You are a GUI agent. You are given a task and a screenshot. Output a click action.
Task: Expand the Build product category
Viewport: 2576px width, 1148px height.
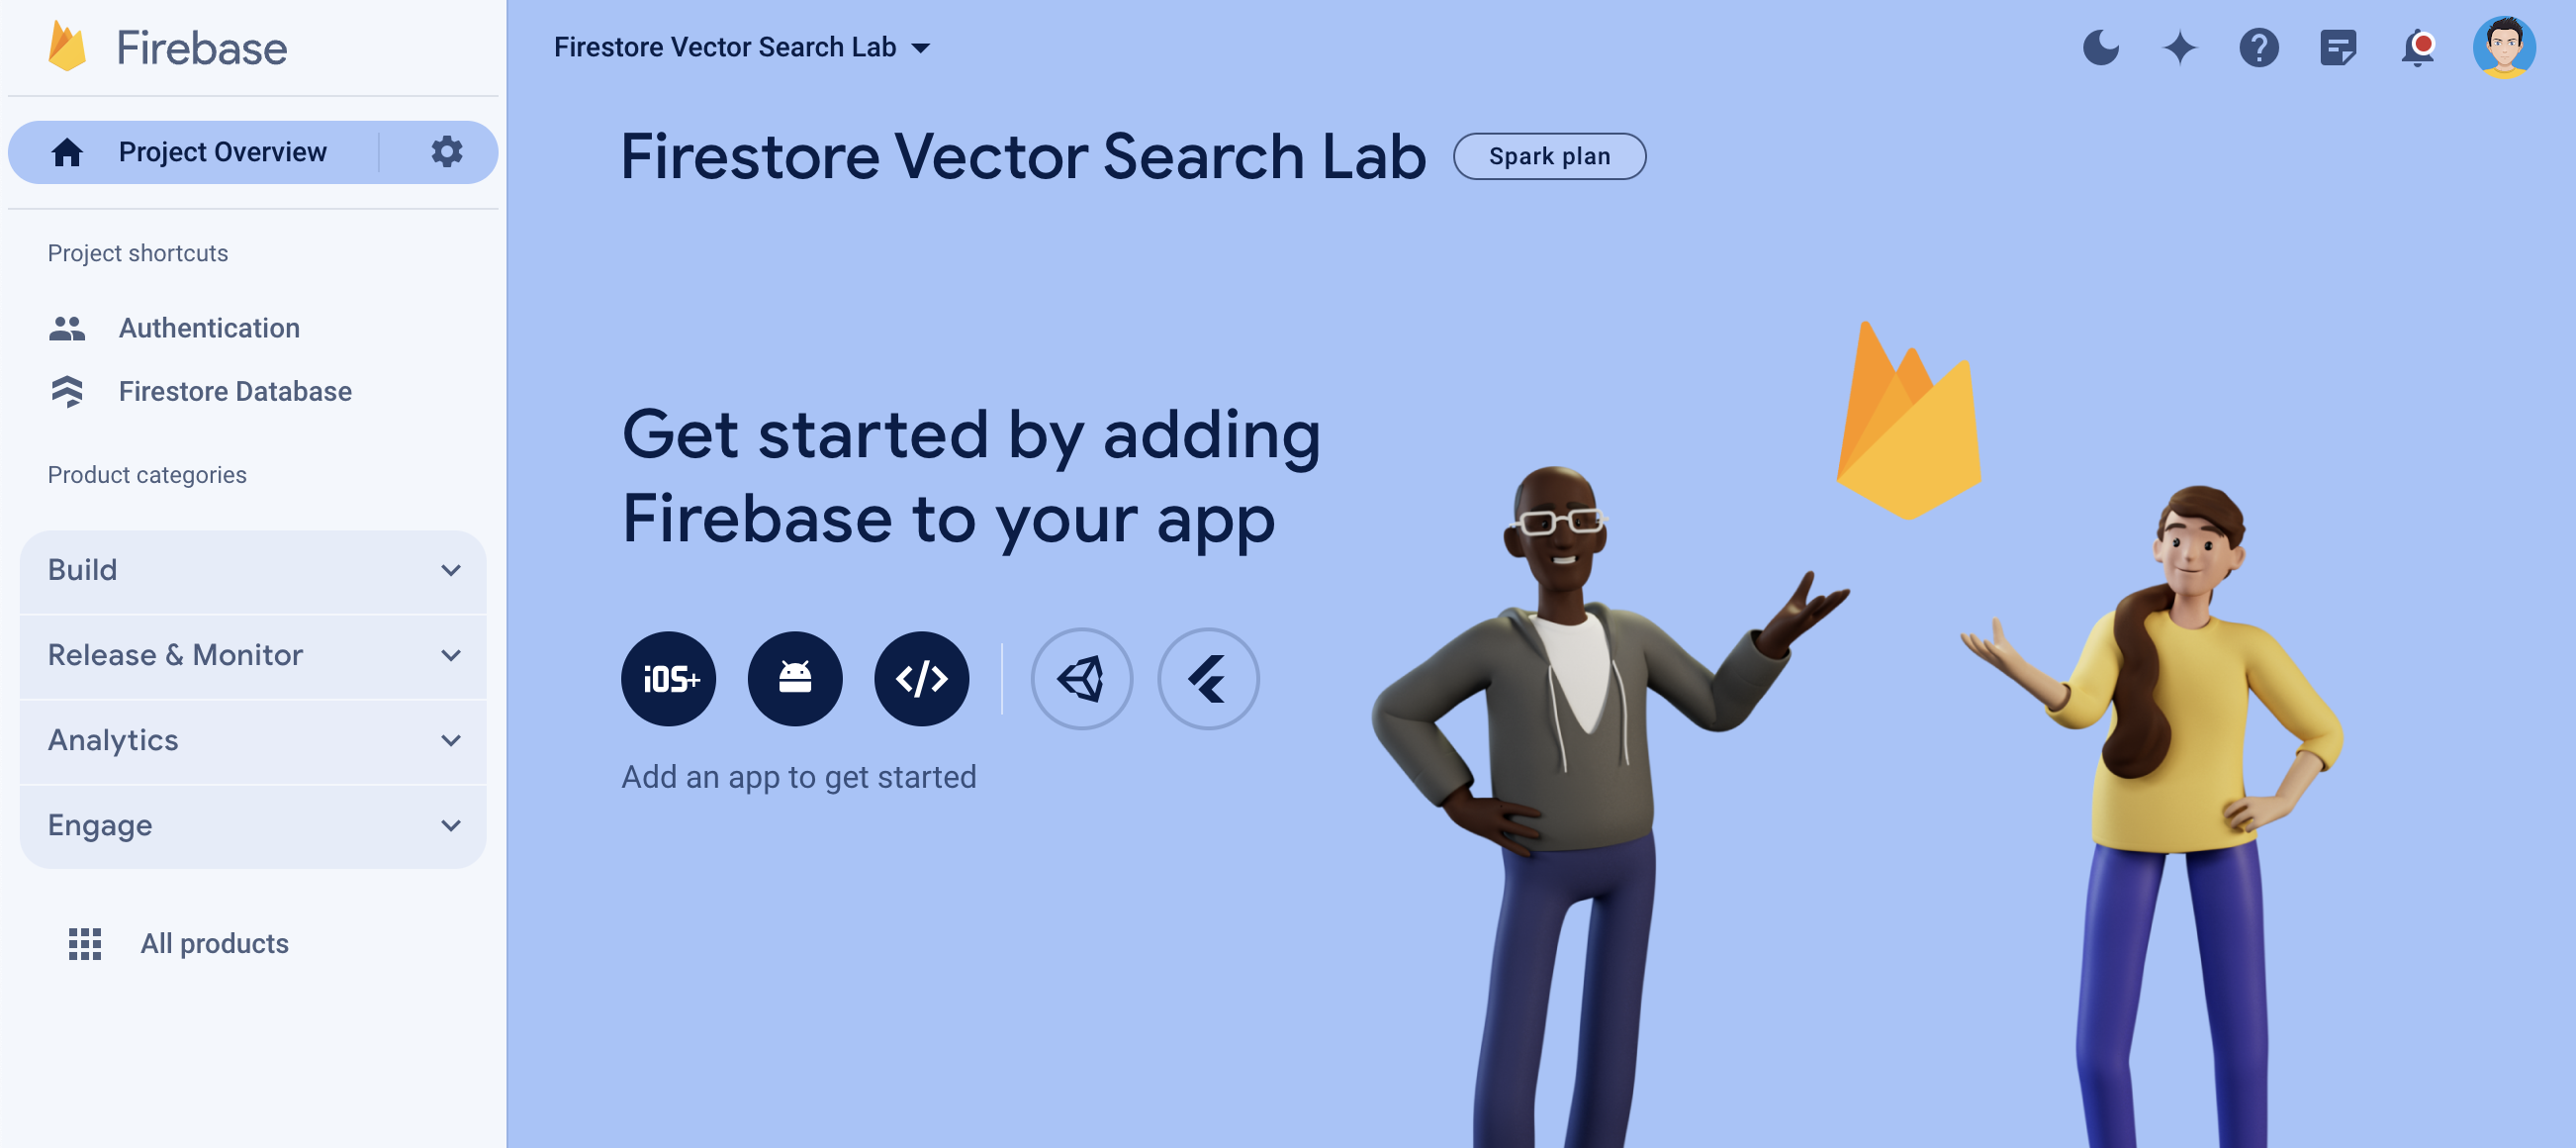click(253, 569)
